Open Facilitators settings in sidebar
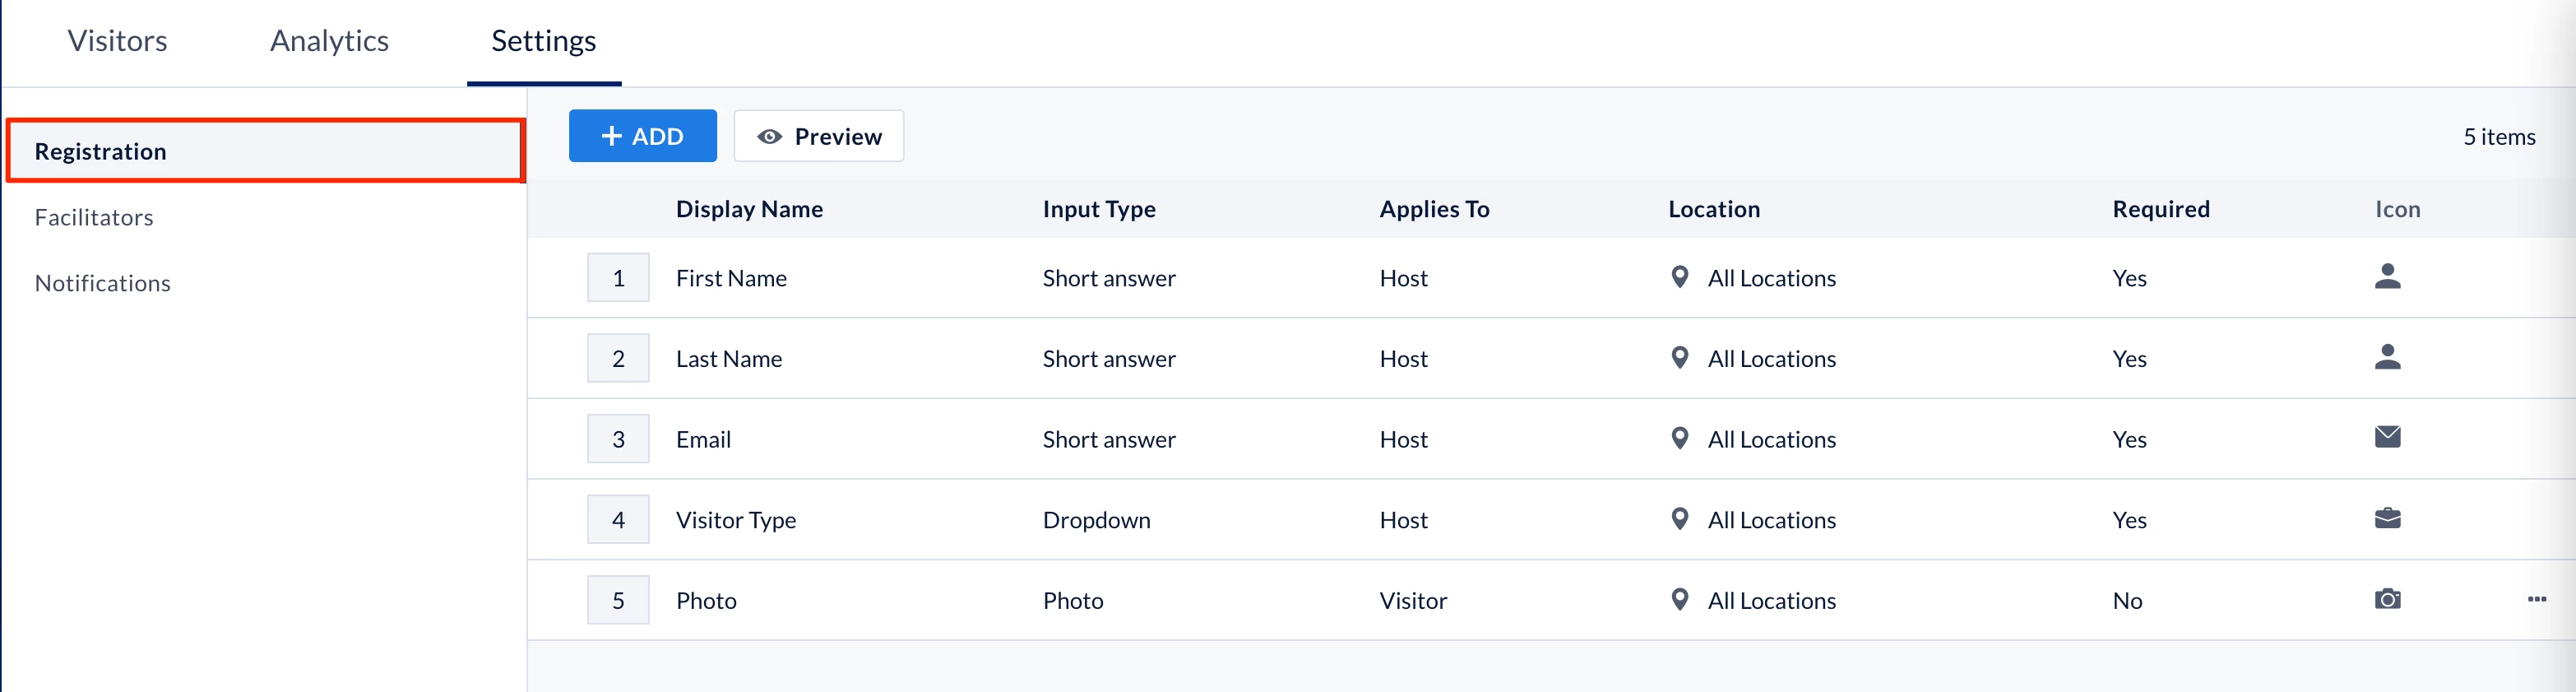 pyautogui.click(x=94, y=218)
